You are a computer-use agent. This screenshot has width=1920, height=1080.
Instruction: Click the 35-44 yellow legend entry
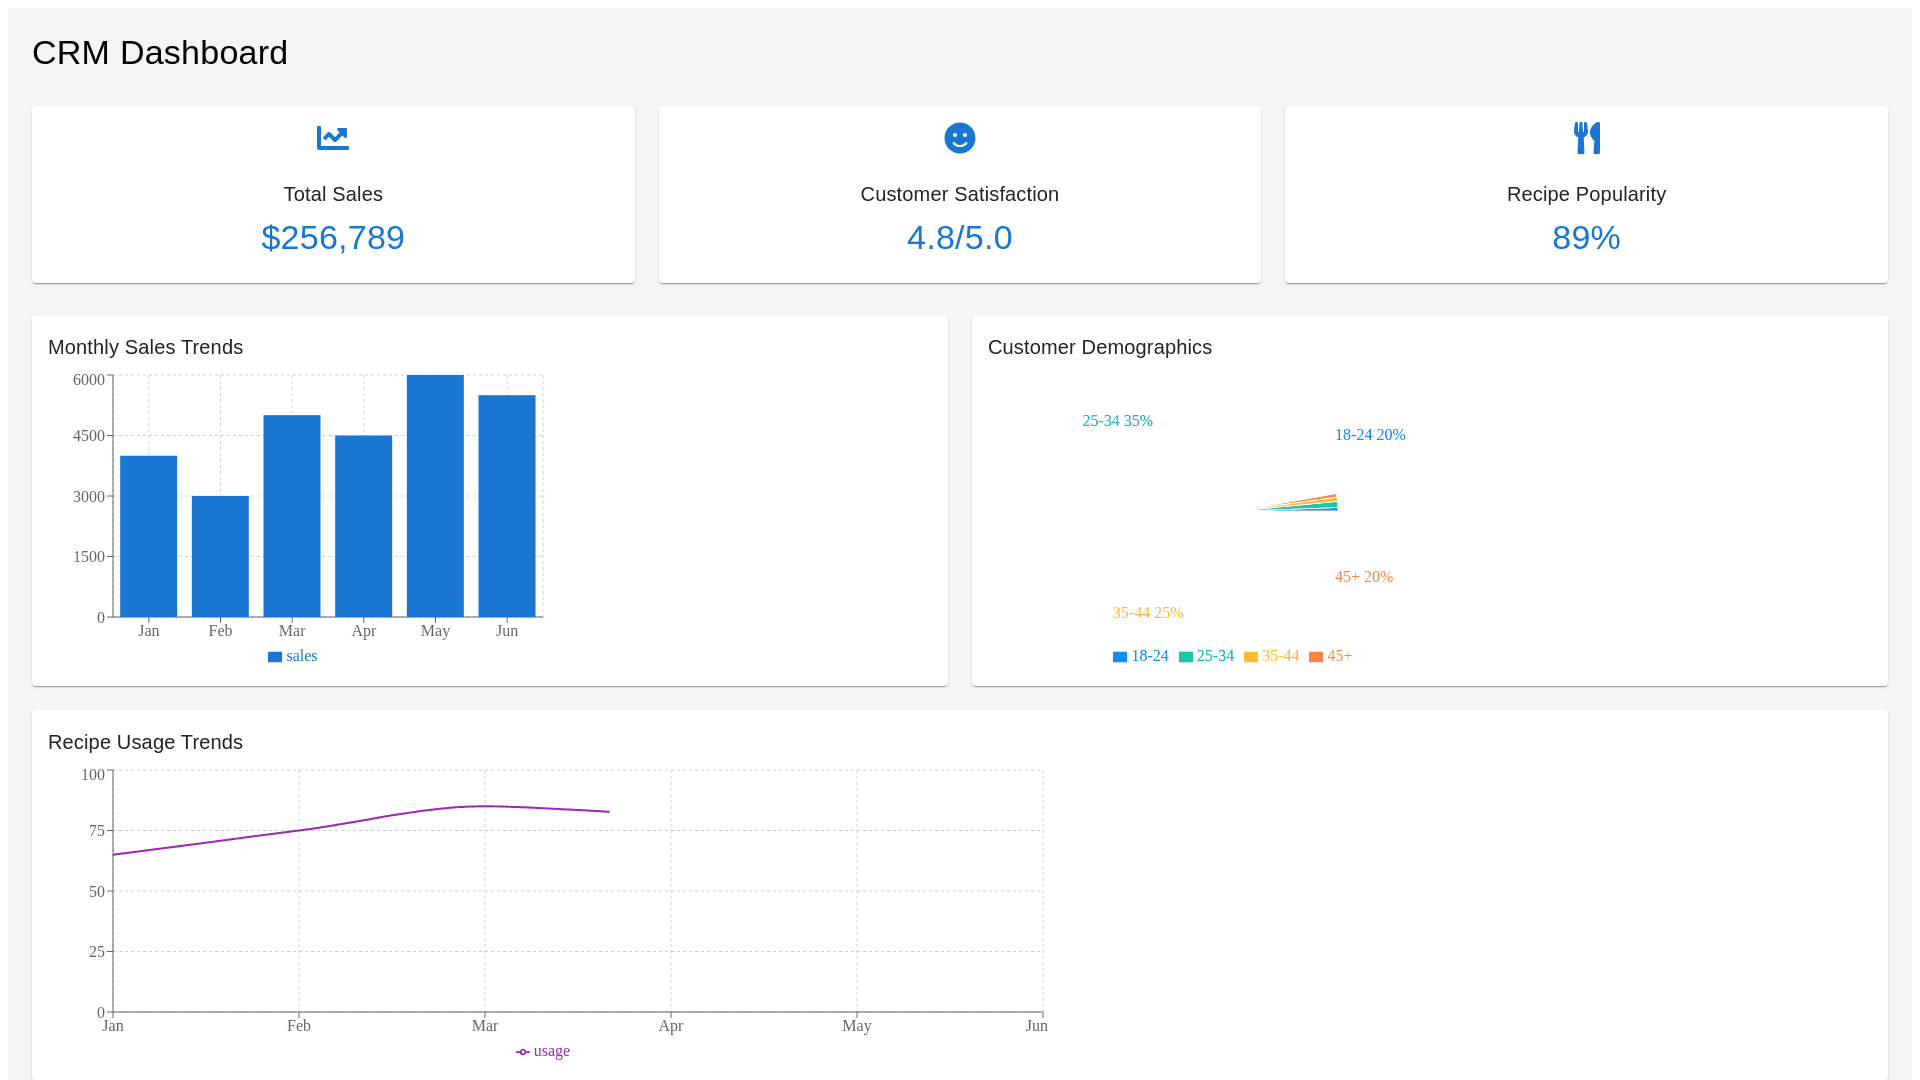(x=1272, y=656)
